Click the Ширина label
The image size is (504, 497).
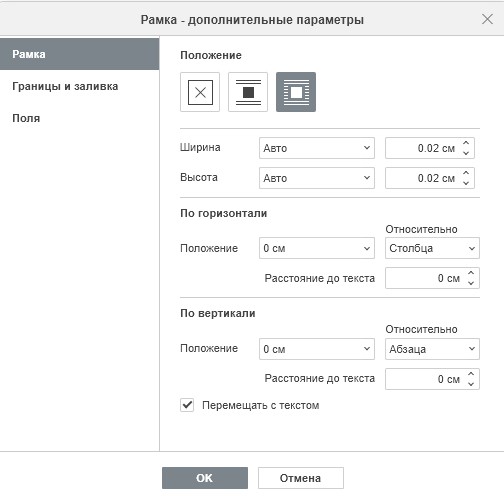pyautogui.click(x=200, y=147)
